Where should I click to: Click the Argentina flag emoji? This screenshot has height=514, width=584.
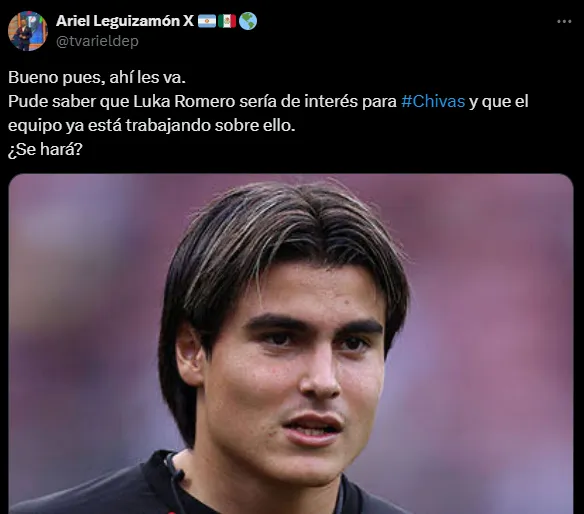(x=207, y=21)
